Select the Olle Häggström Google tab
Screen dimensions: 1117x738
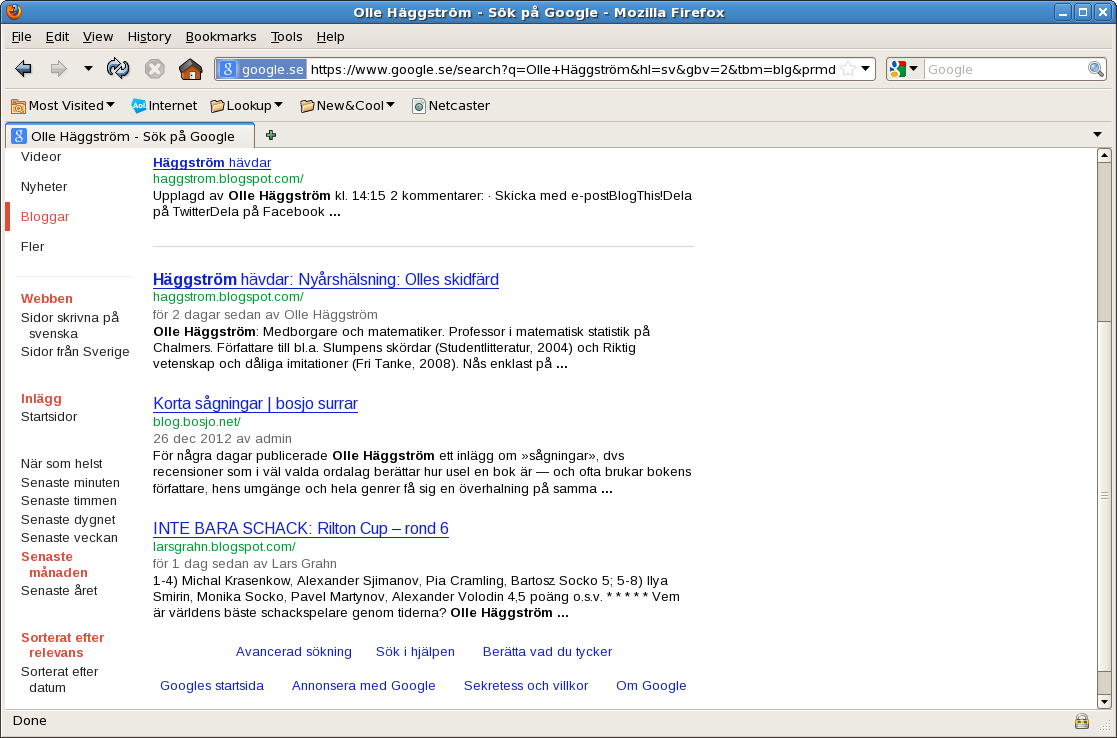[x=130, y=136]
